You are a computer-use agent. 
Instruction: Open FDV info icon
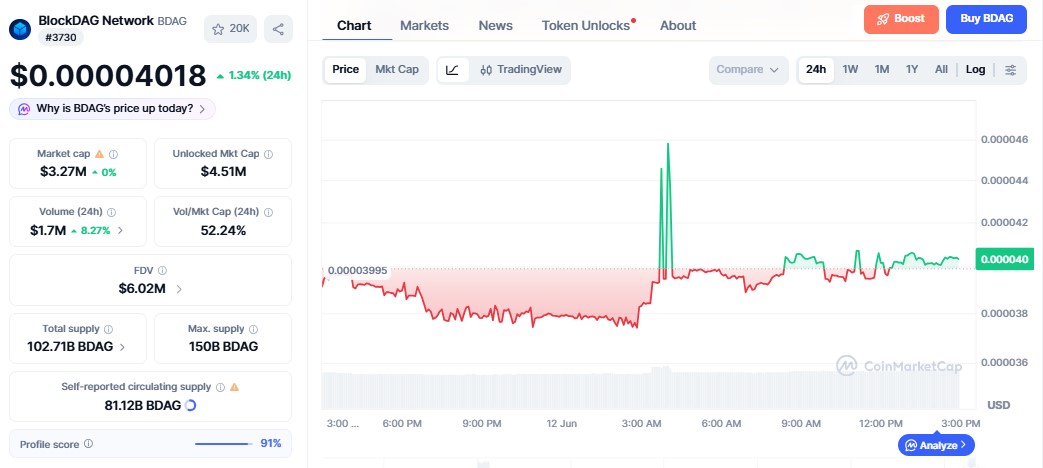point(162,271)
